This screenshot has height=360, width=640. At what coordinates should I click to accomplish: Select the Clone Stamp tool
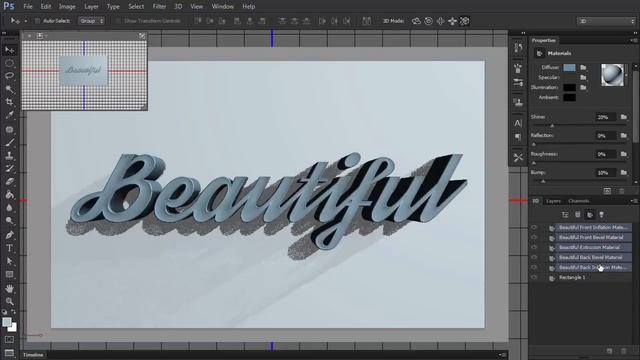(9, 156)
